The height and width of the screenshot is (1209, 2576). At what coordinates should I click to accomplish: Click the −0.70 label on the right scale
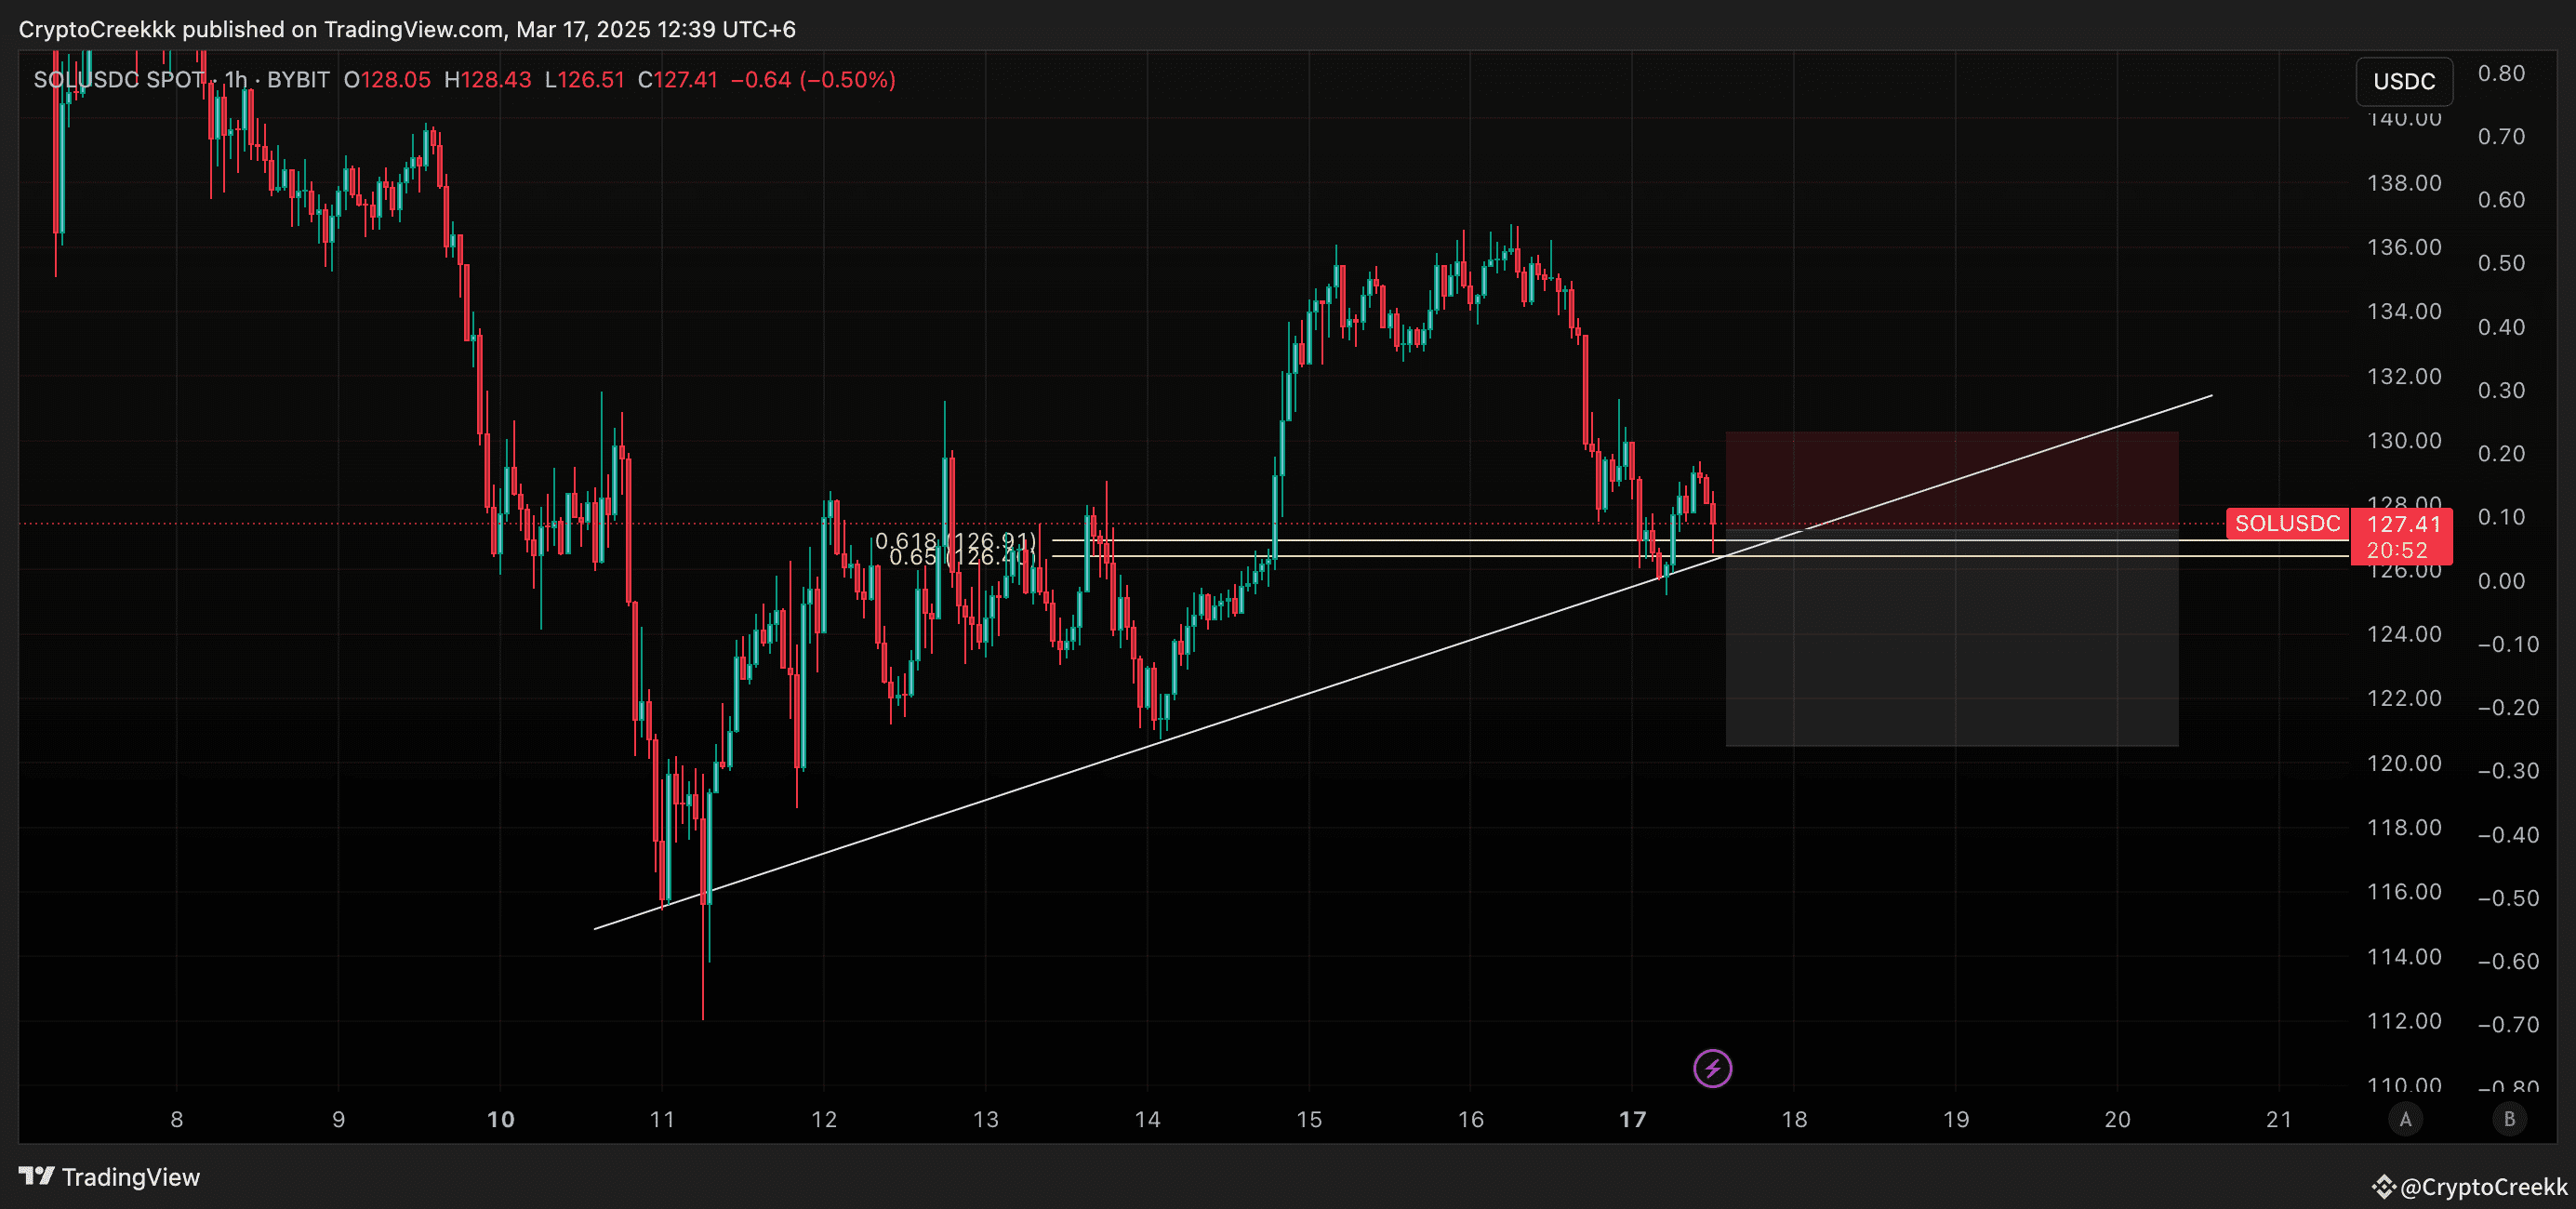[x=2508, y=1025]
